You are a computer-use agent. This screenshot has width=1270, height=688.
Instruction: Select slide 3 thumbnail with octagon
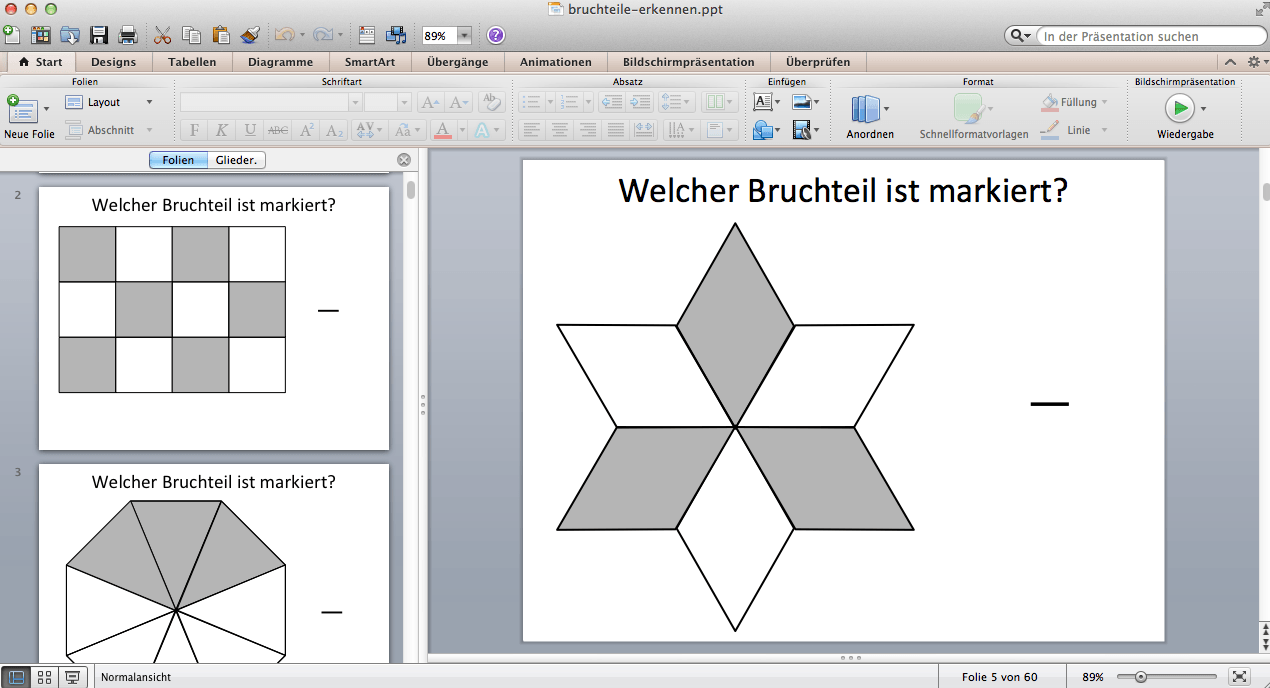[x=214, y=563]
